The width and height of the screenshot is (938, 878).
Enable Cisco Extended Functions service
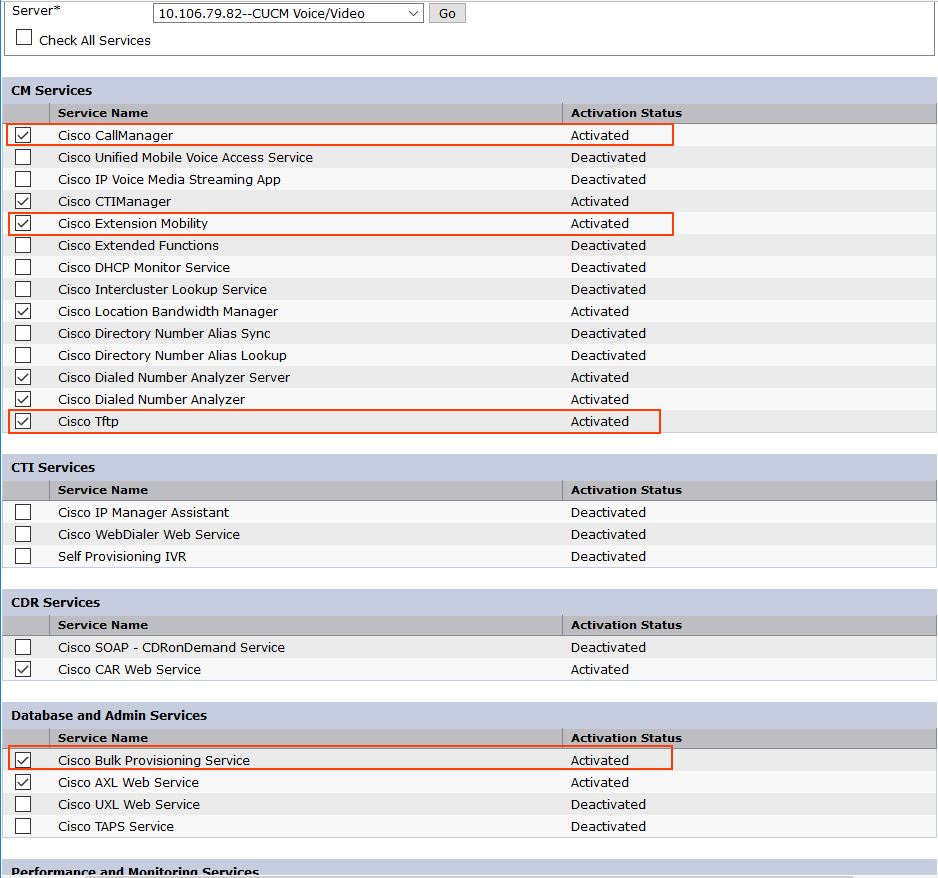23,245
